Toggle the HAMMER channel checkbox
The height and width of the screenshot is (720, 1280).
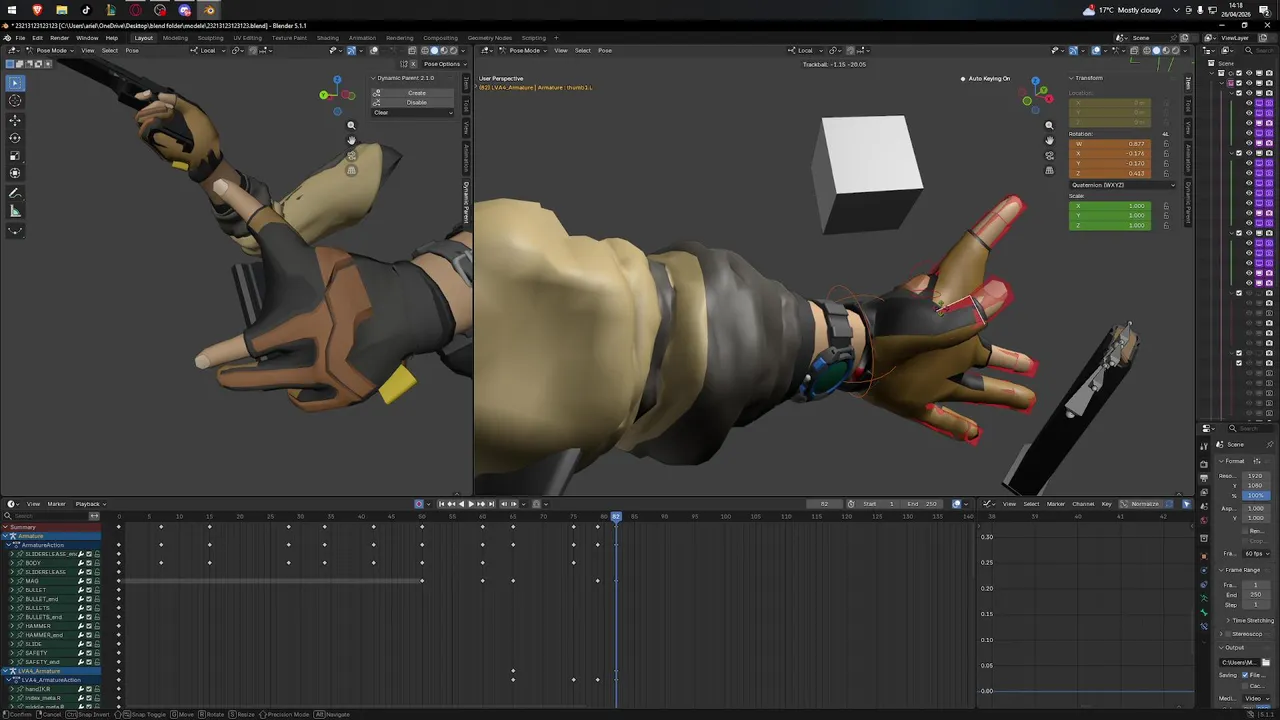pos(89,626)
